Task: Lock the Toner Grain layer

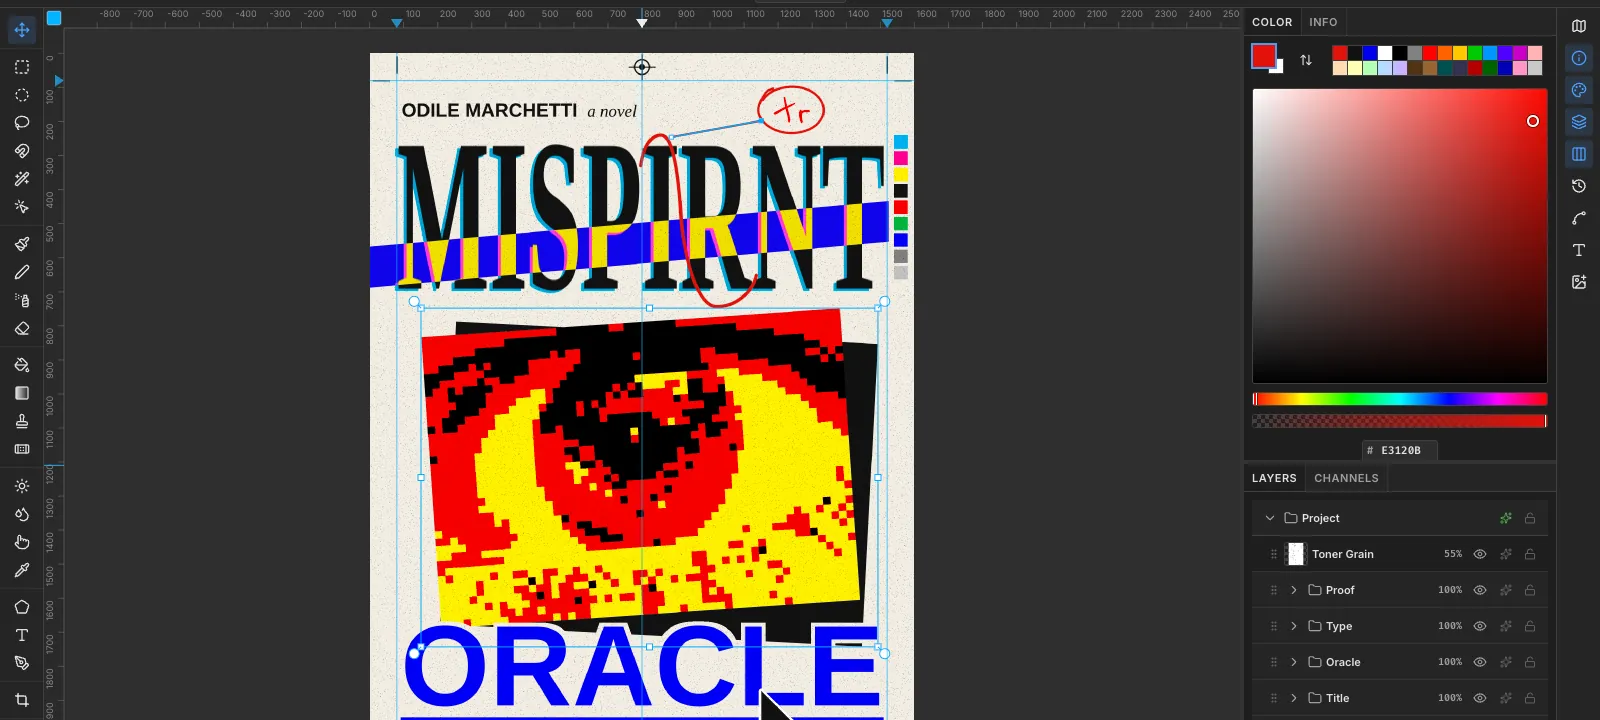Action: point(1530,554)
